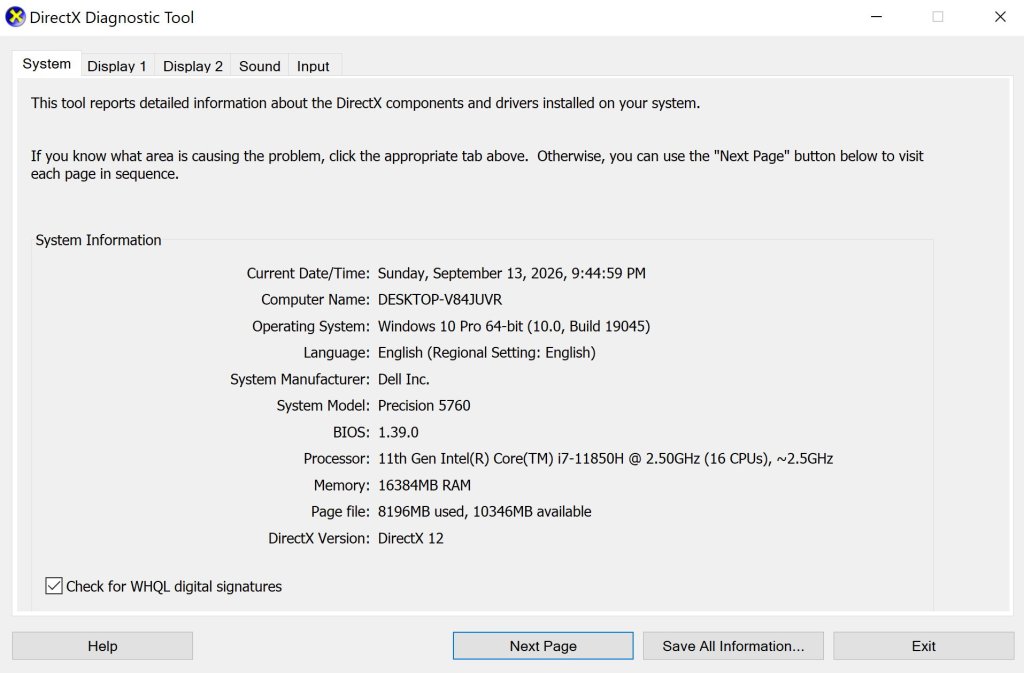Click the 'Memory:' label

342,485
